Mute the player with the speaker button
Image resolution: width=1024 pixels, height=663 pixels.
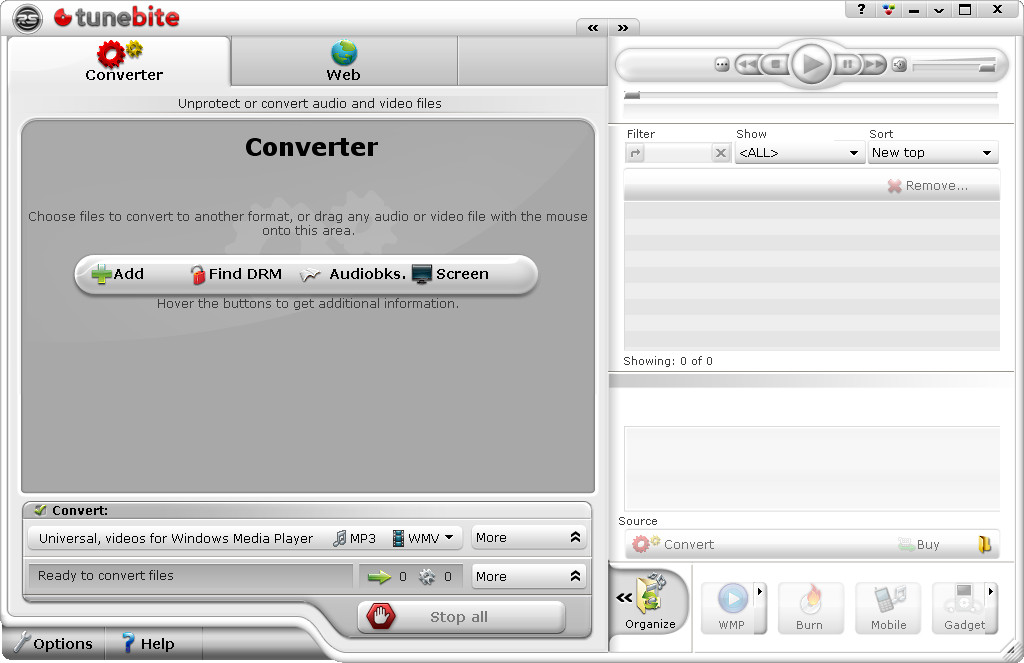coord(899,65)
